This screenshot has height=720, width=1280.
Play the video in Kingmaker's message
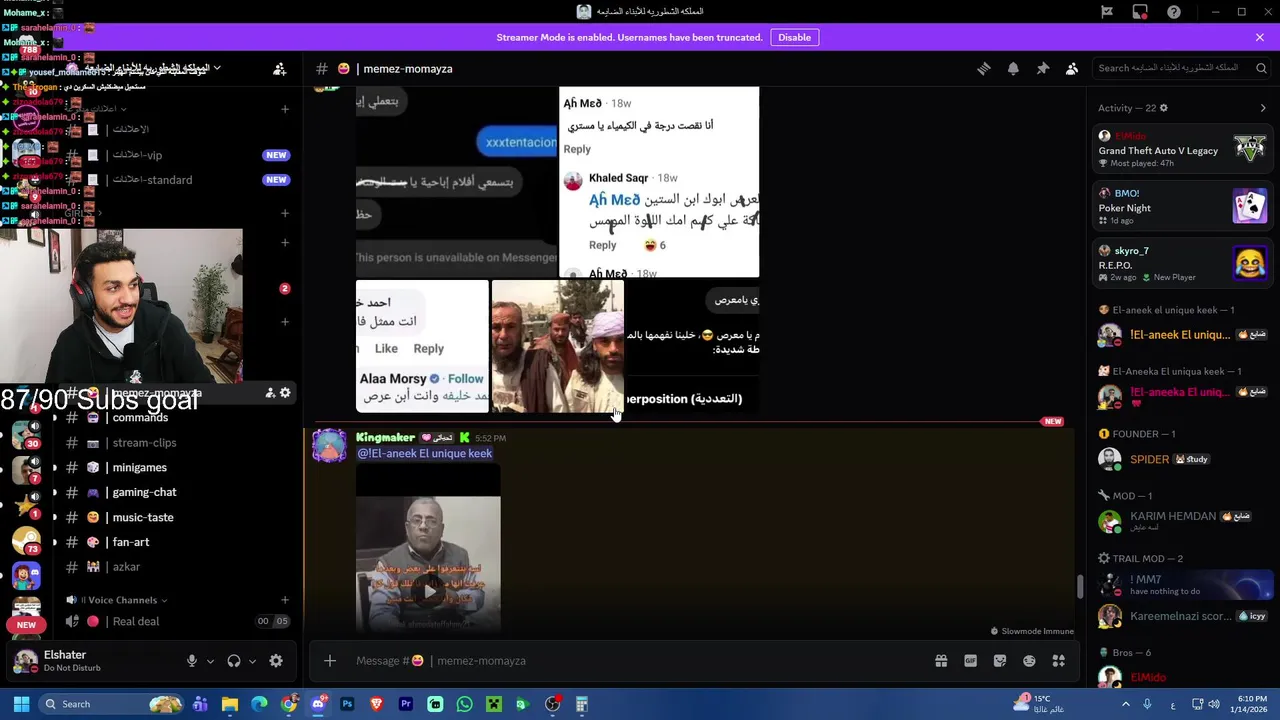429,591
